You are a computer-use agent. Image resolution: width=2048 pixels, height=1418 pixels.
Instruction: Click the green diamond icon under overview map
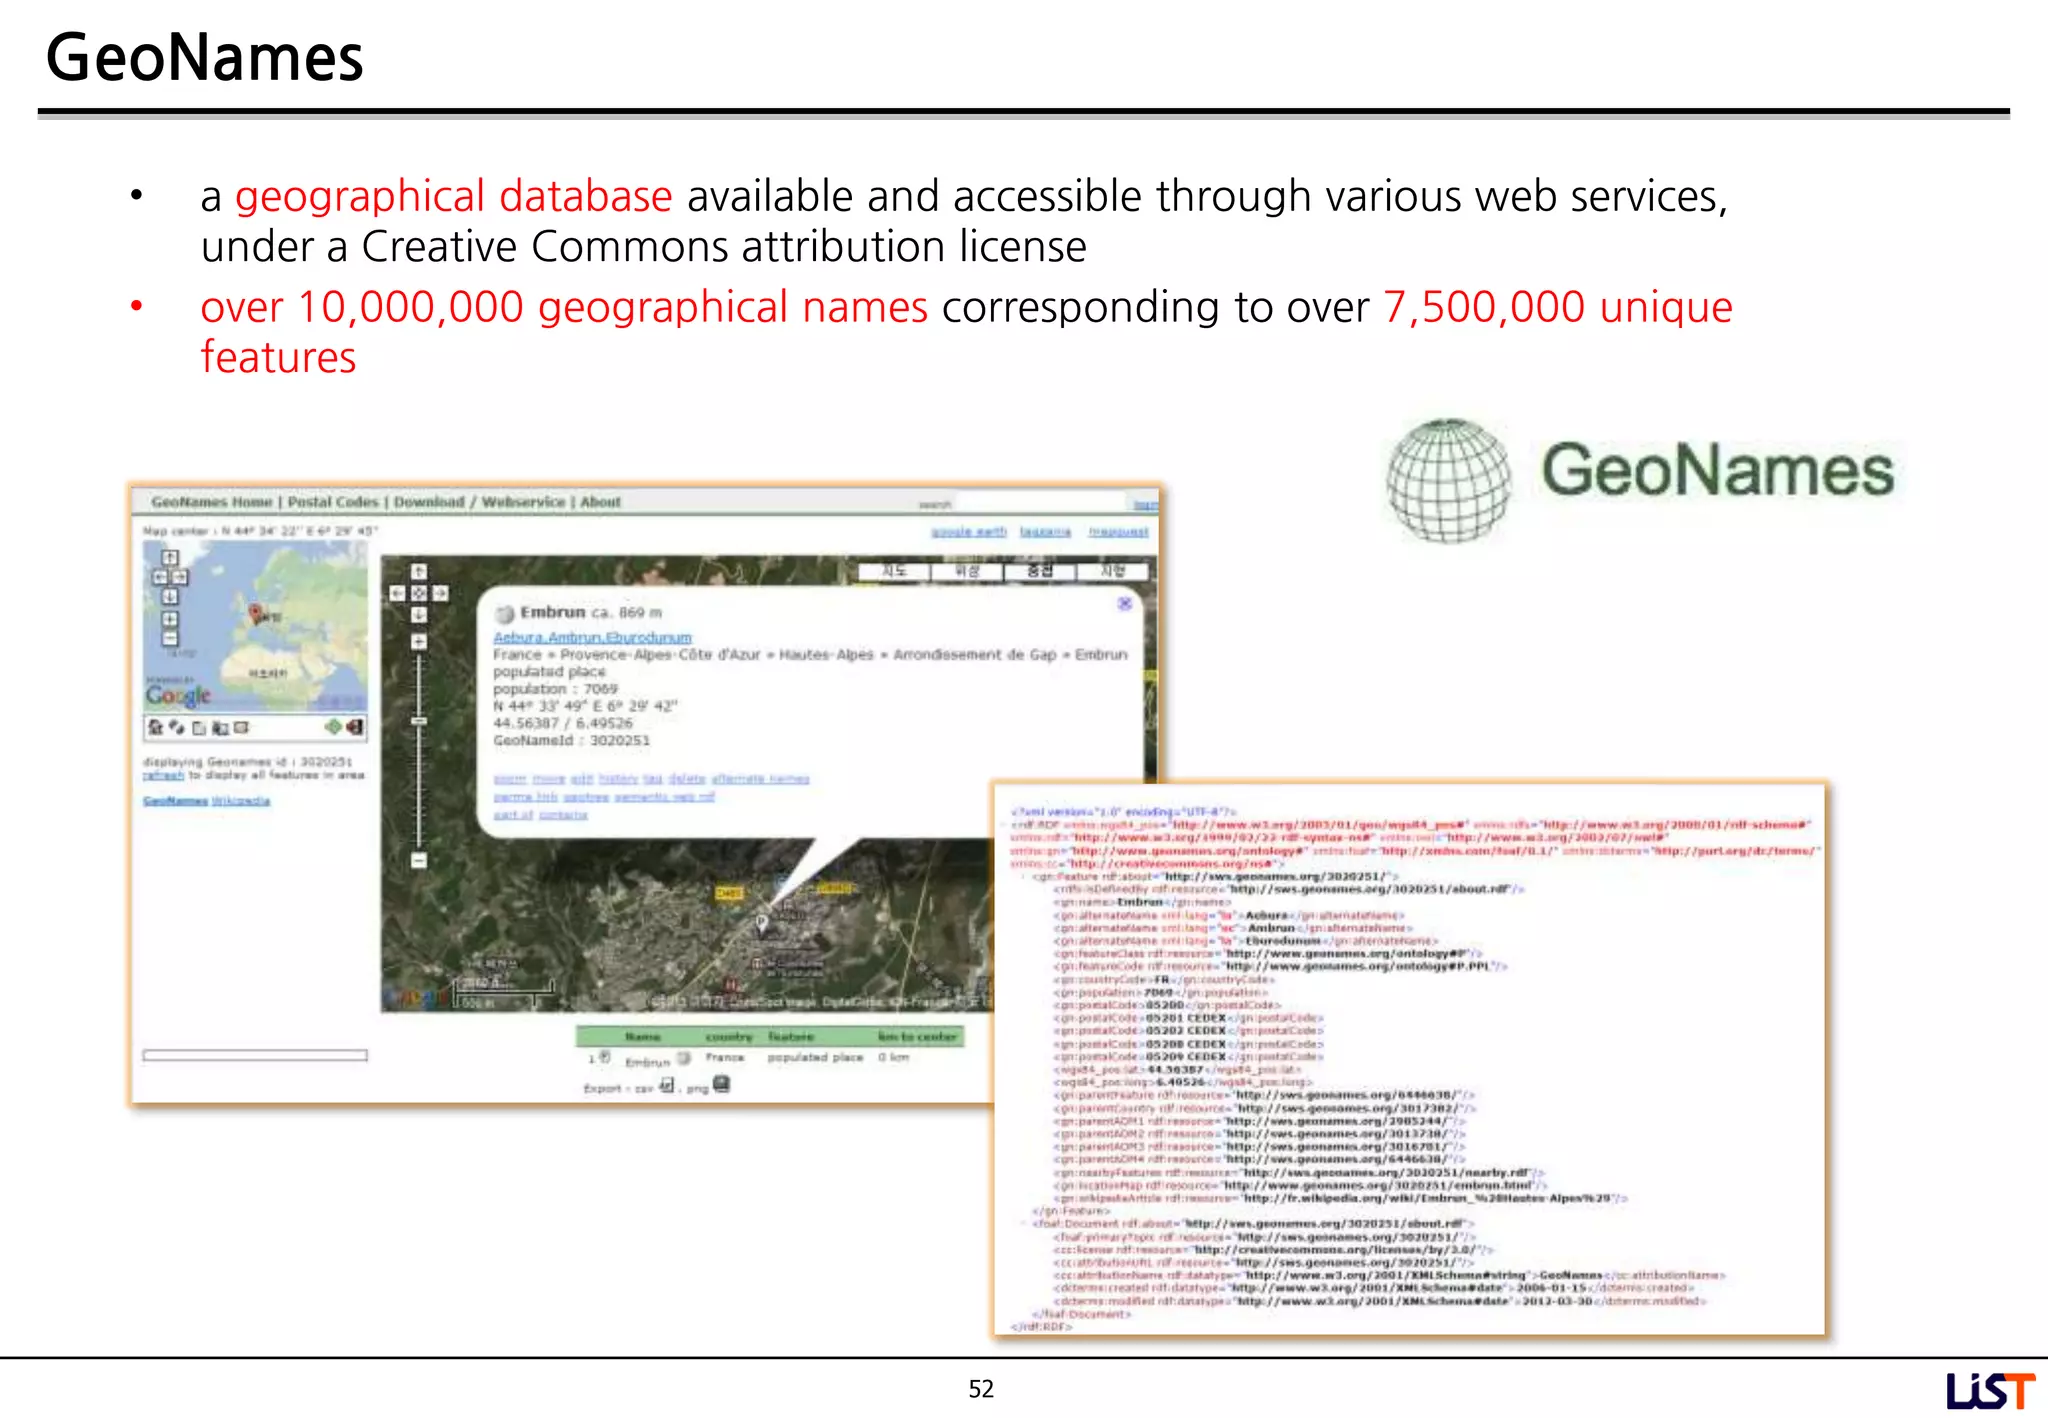[x=333, y=727]
